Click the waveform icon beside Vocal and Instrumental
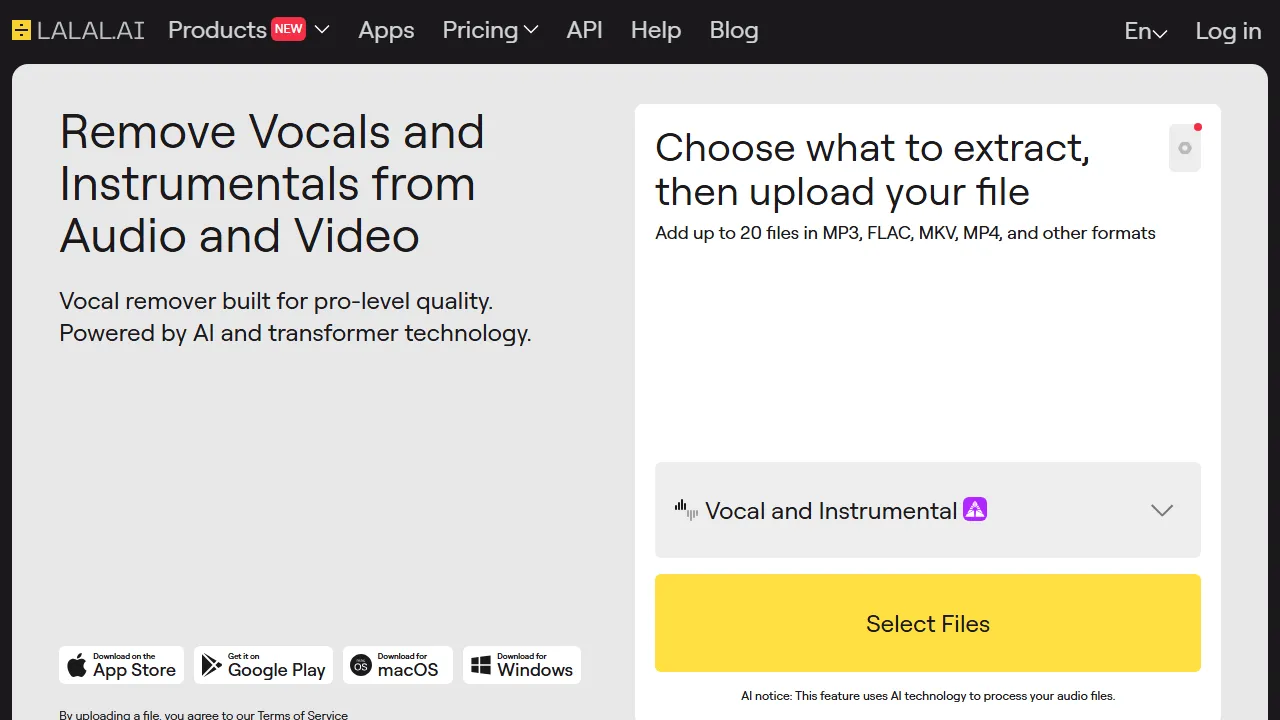Screen dimensions: 1280x720 pyautogui.click(x=686, y=510)
